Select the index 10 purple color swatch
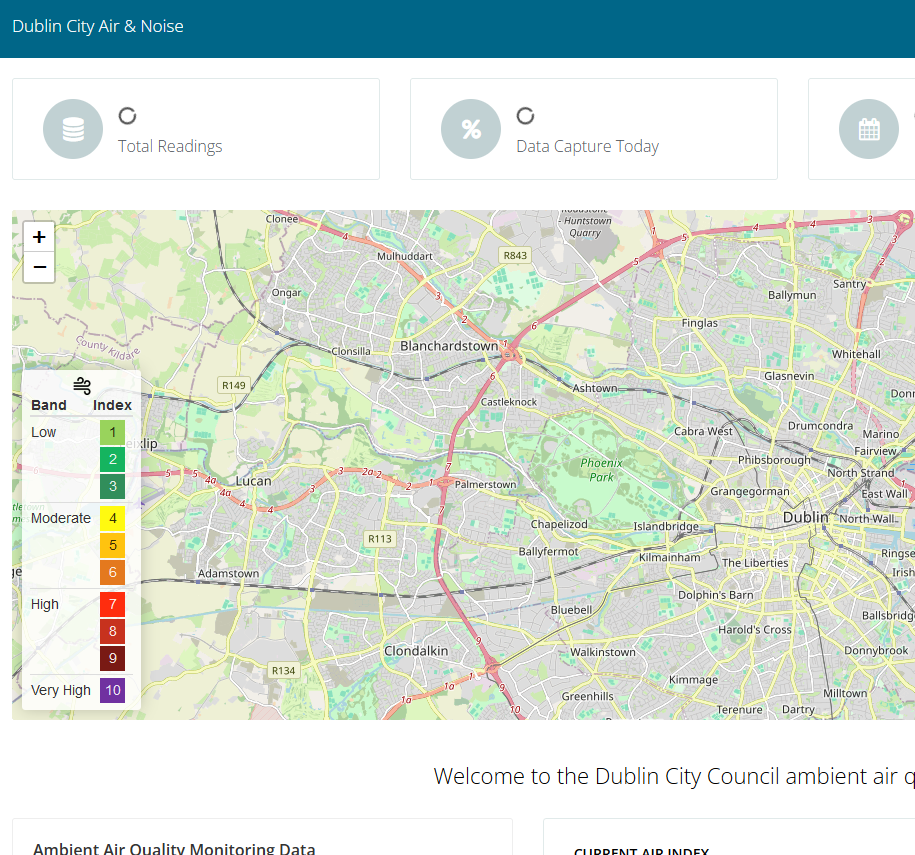 coord(111,690)
